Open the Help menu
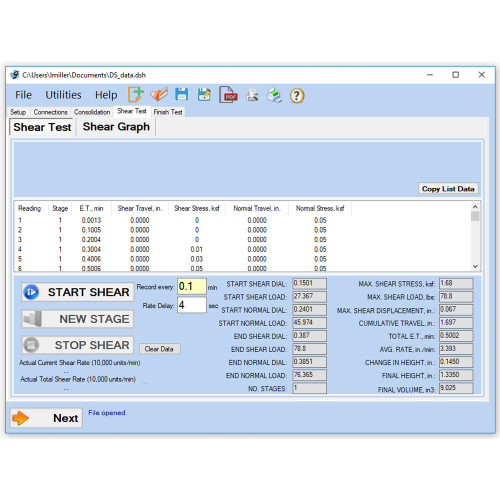This screenshot has height=500, width=500. coord(106,95)
